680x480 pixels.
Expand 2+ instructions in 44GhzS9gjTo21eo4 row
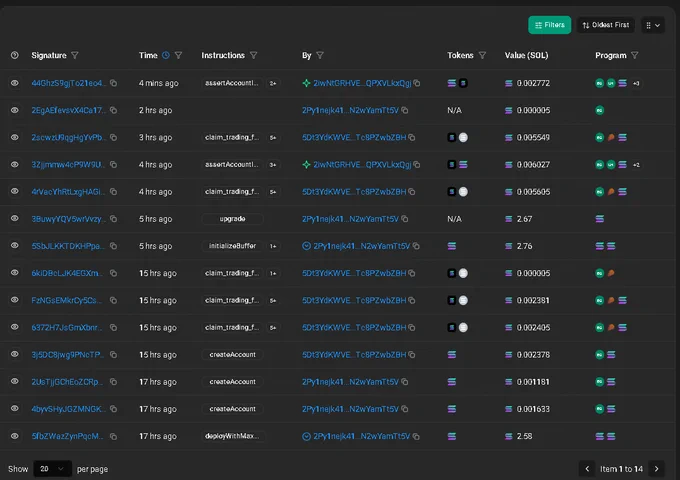tap(273, 83)
